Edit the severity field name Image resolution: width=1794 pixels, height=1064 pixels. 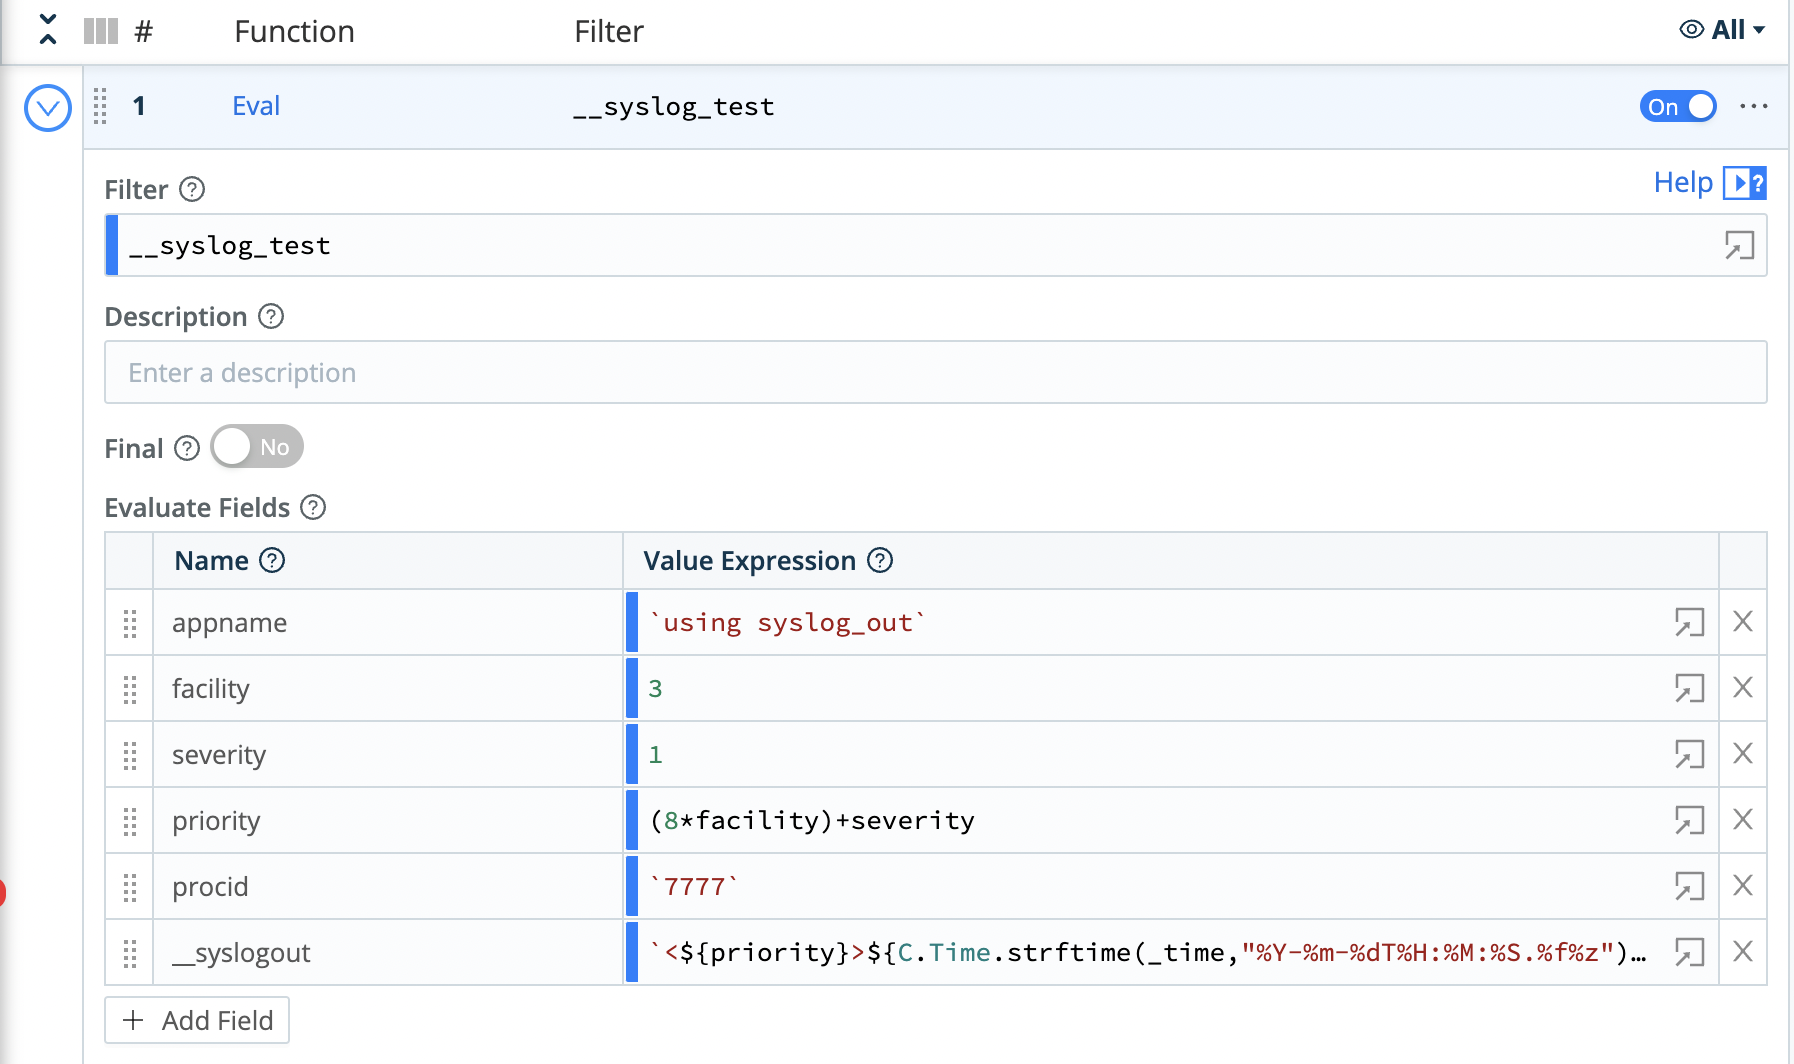point(388,754)
